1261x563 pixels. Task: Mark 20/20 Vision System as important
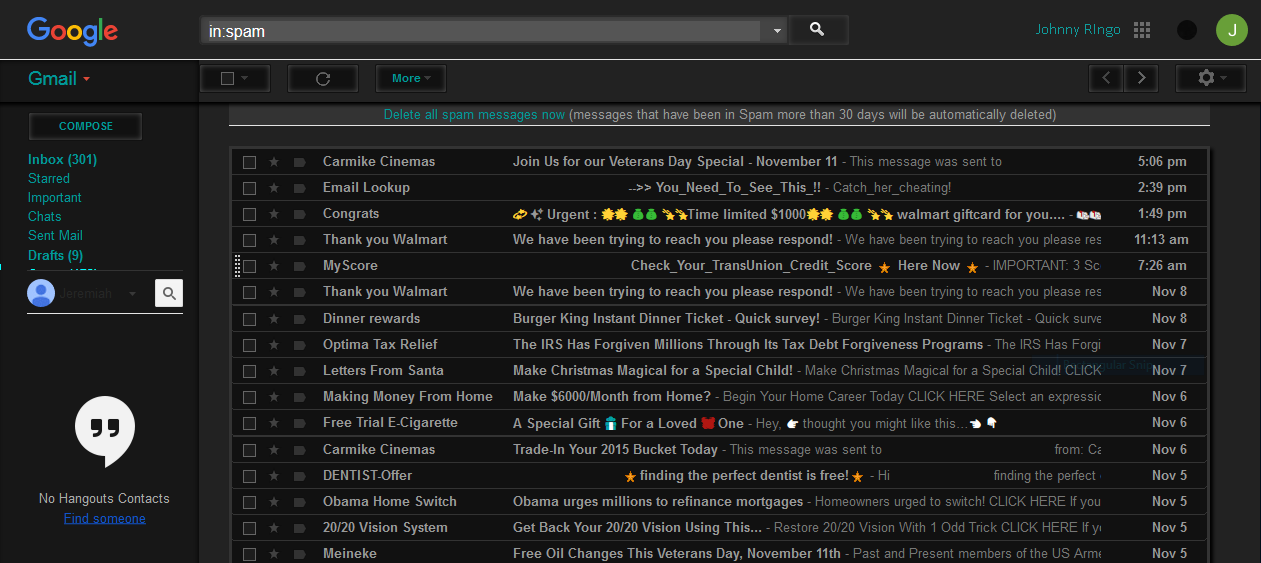tap(299, 527)
